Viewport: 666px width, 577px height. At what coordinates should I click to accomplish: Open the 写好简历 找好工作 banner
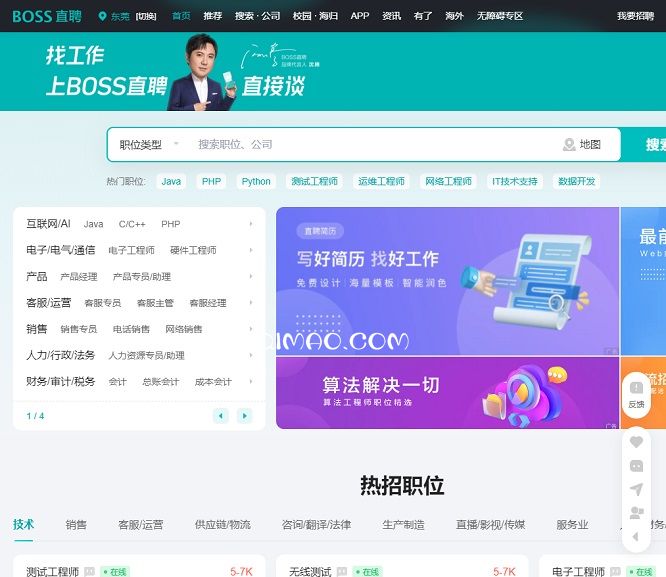click(x=447, y=281)
